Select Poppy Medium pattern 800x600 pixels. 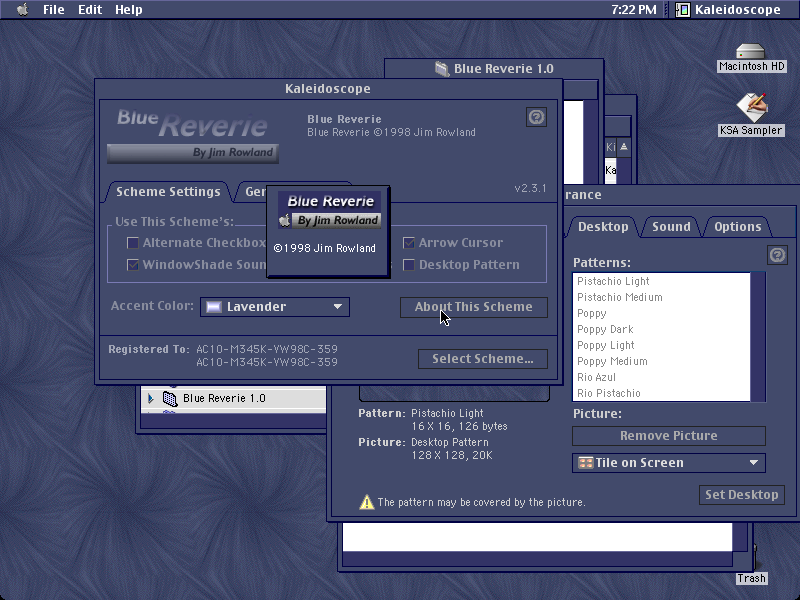click(x=661, y=361)
